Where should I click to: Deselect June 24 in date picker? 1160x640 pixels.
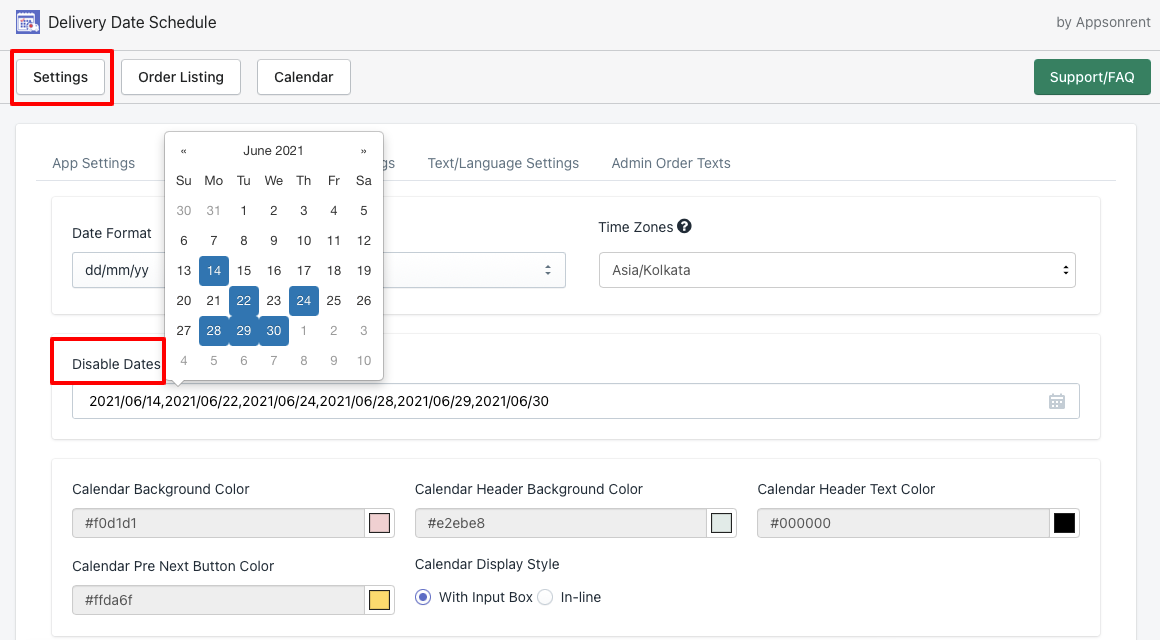point(304,301)
